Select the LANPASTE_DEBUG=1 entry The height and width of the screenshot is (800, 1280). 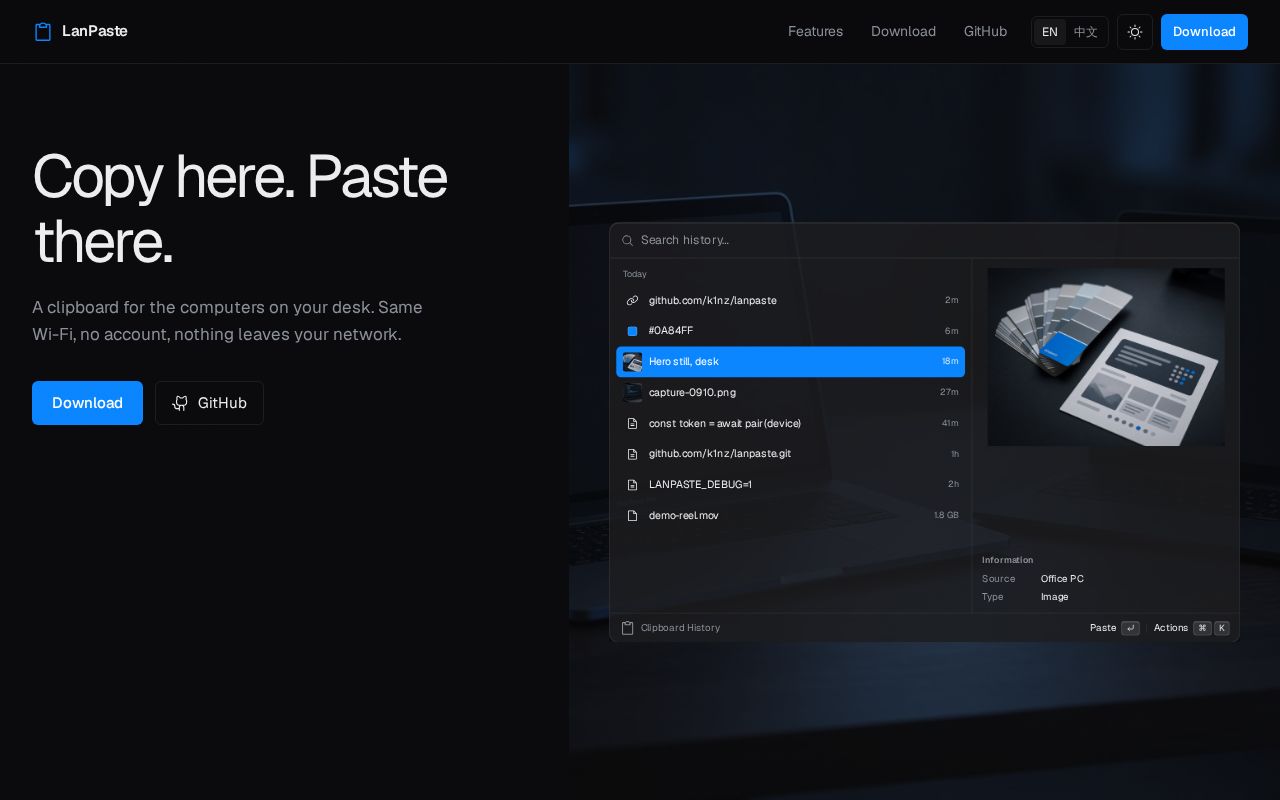coord(790,484)
